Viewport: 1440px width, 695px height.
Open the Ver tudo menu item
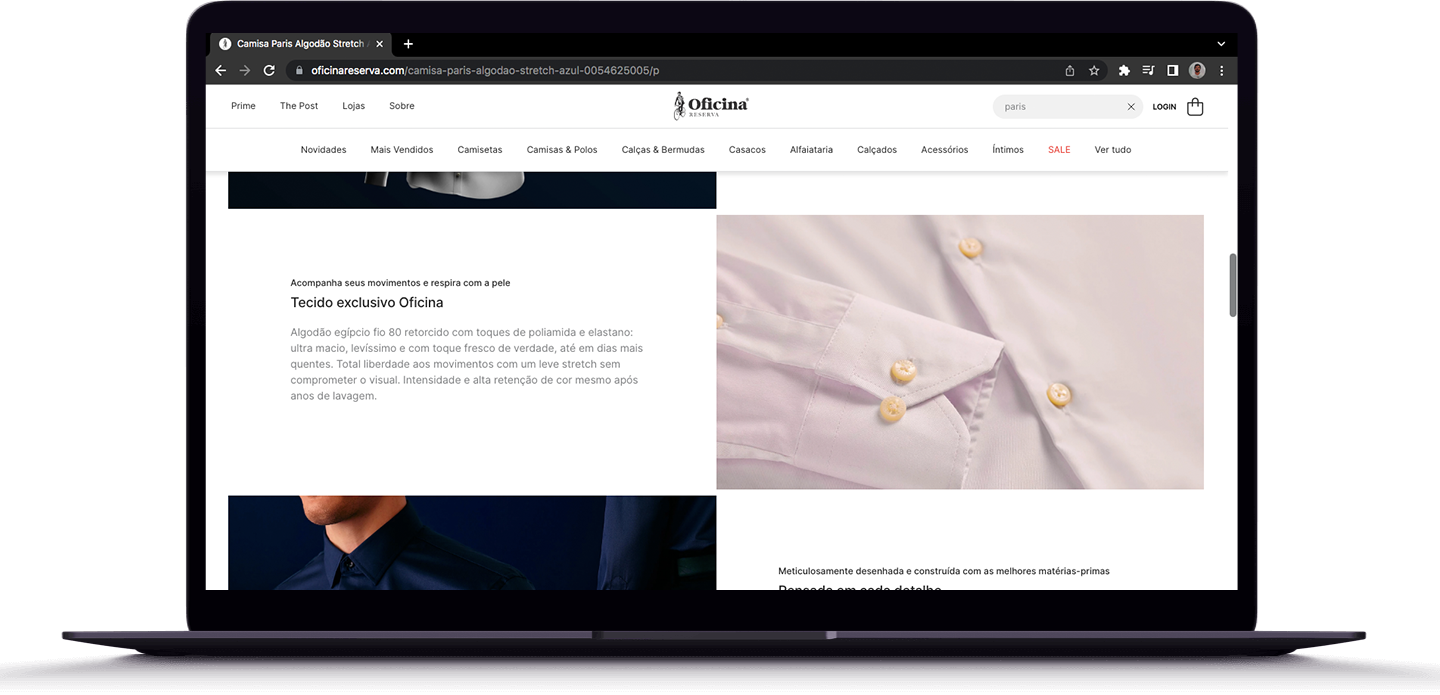(x=1113, y=150)
